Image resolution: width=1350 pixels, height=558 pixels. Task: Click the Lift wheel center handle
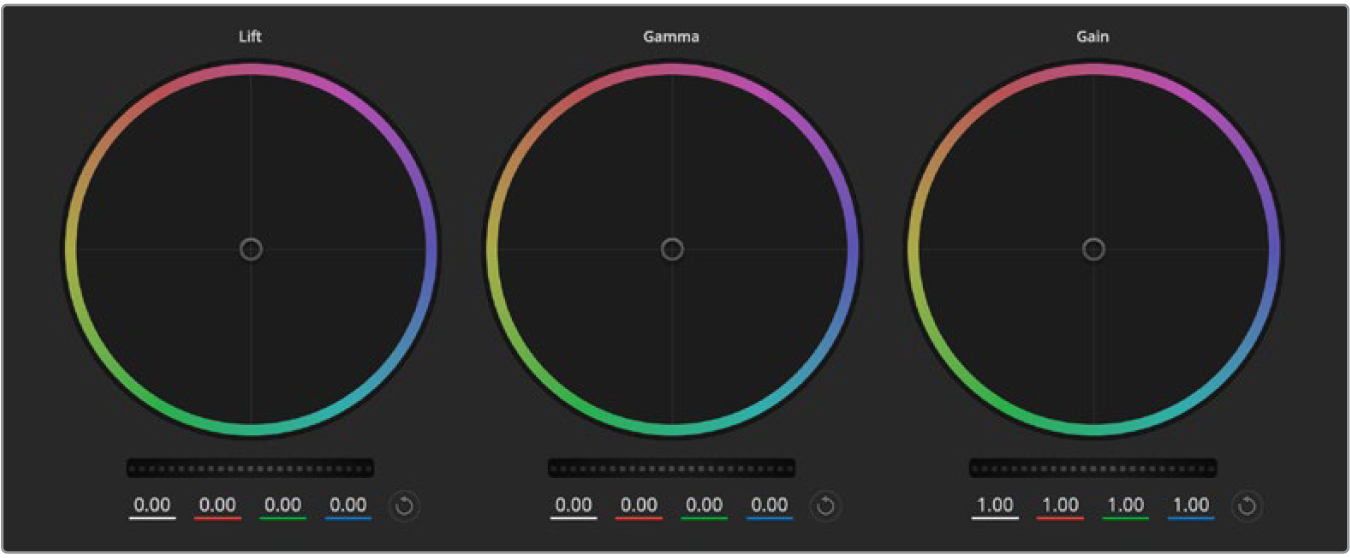click(251, 249)
